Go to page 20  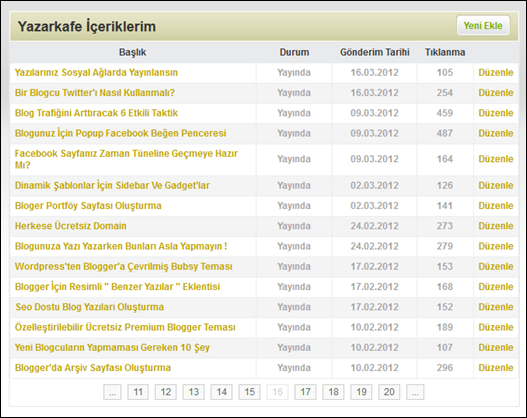(389, 392)
